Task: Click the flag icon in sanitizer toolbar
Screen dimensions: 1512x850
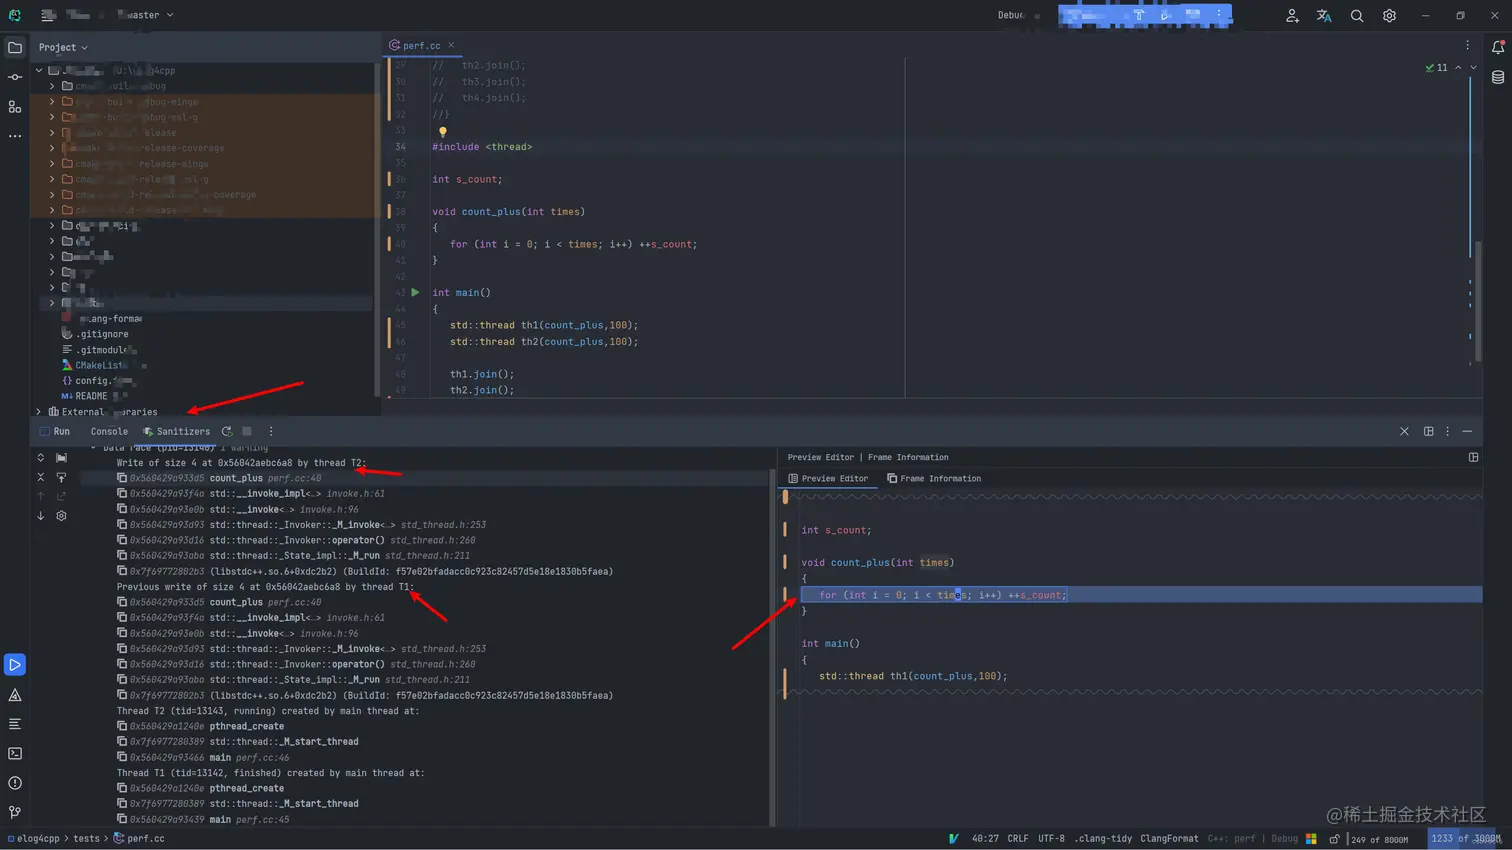Action: coord(61,458)
